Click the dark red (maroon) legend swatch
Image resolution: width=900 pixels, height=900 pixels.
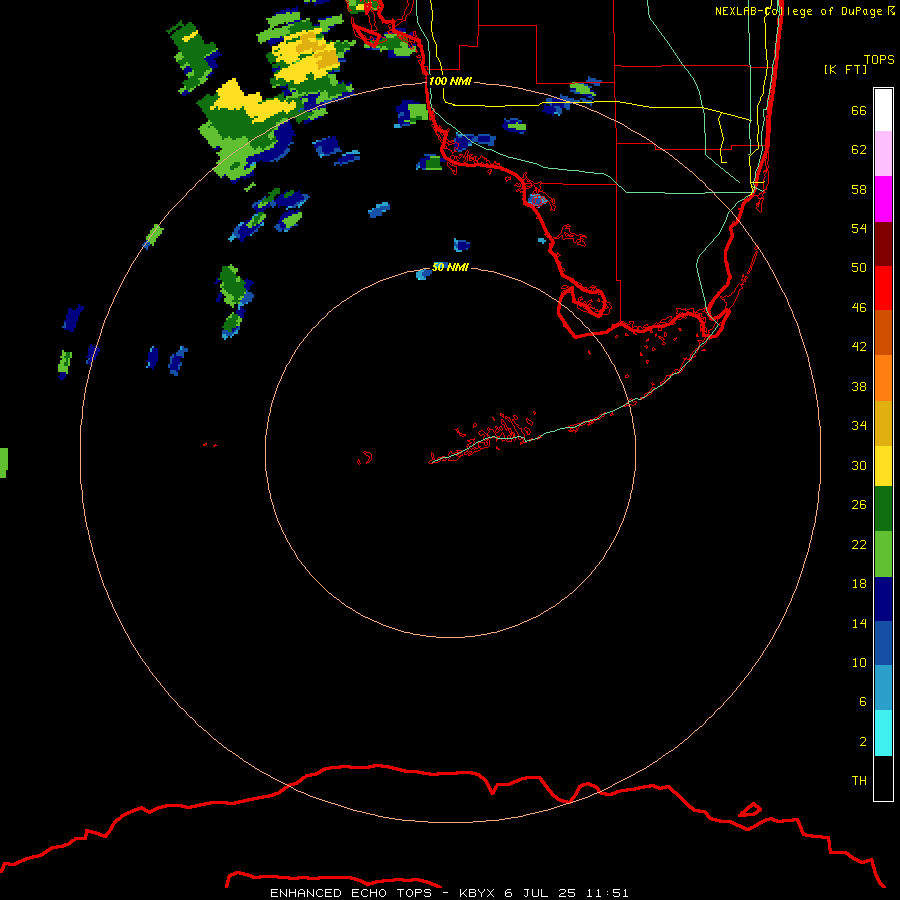click(883, 244)
